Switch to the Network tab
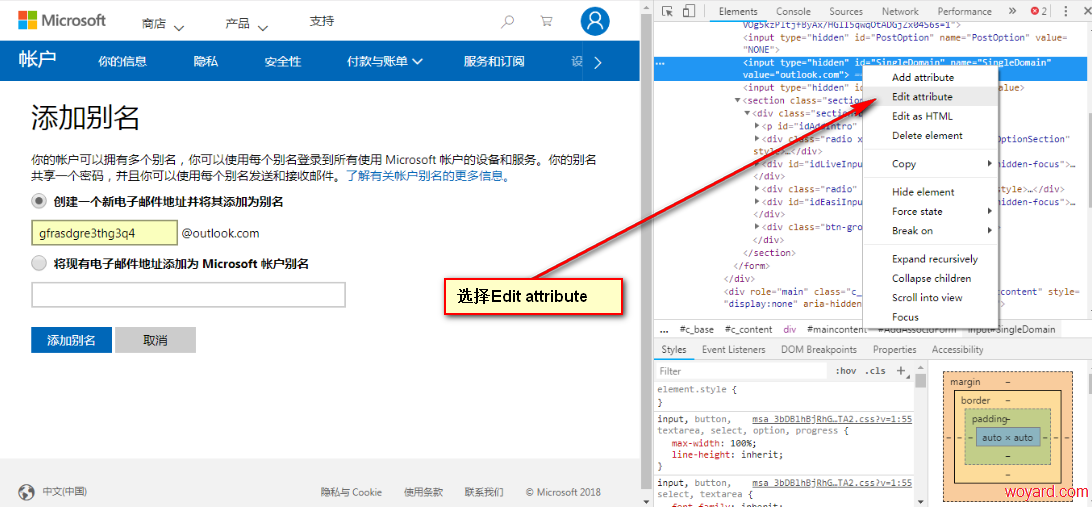This screenshot has height=507, width=1092. (x=900, y=11)
